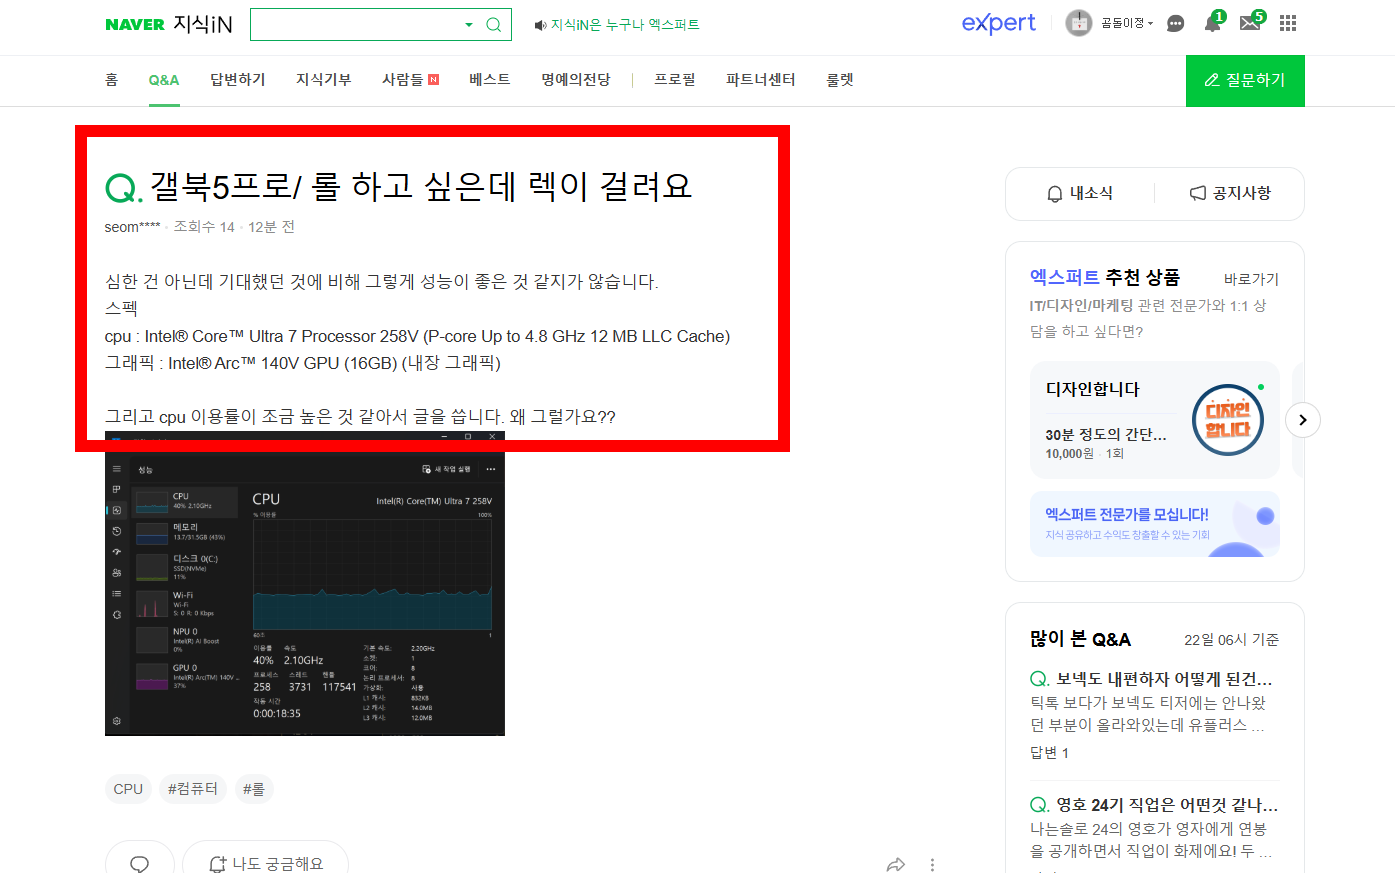The image size is (1395, 873).
Task: Open the 디자인합니다 expert product card
Action: tap(1155, 420)
